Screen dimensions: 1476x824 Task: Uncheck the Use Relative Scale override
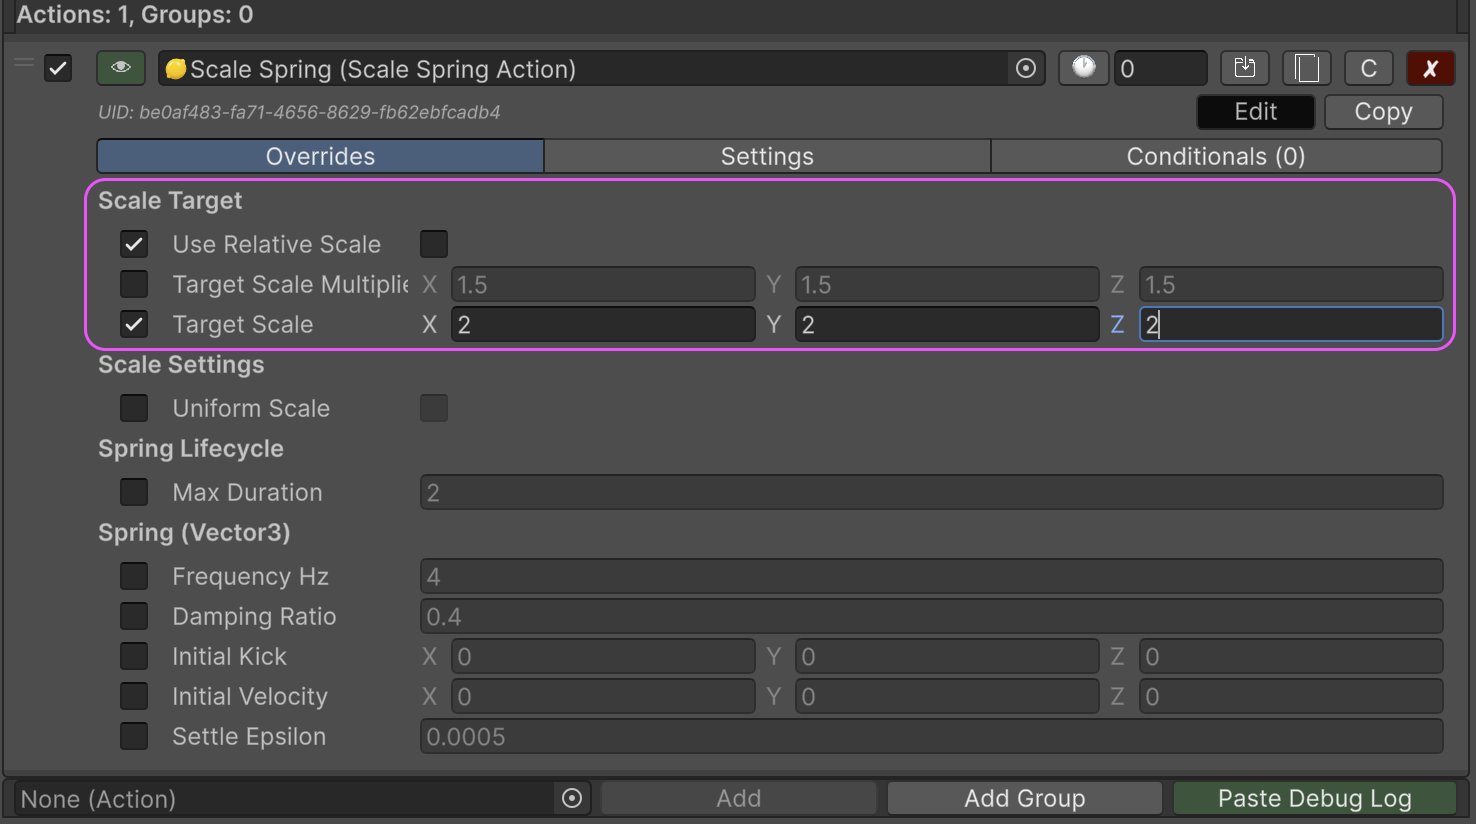point(134,244)
